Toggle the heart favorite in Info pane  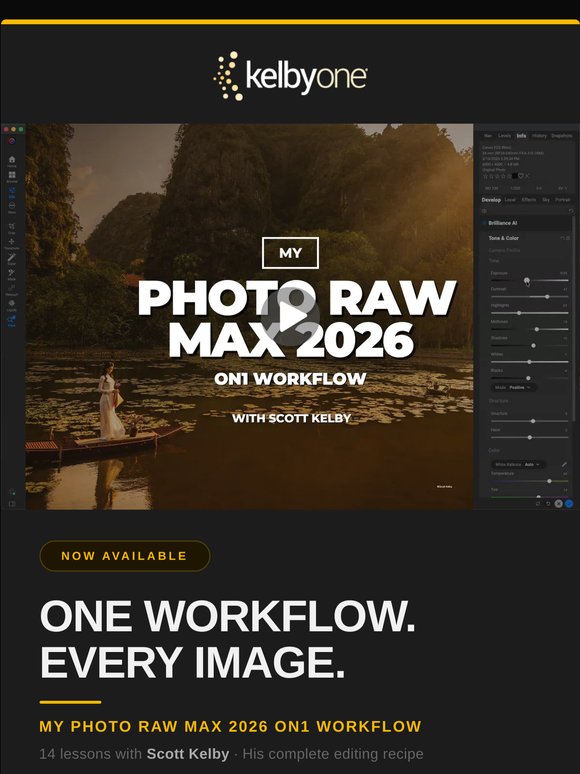520,176
